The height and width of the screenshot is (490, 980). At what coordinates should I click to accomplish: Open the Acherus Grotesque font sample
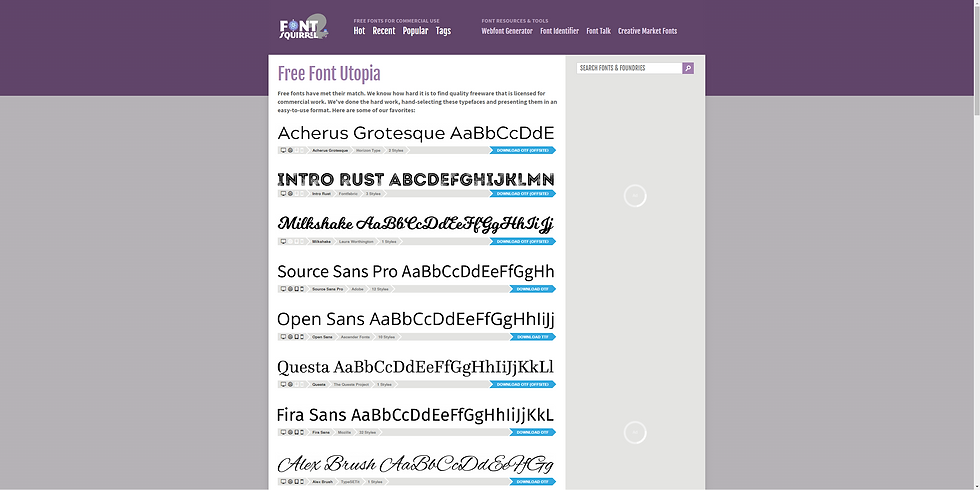point(416,133)
